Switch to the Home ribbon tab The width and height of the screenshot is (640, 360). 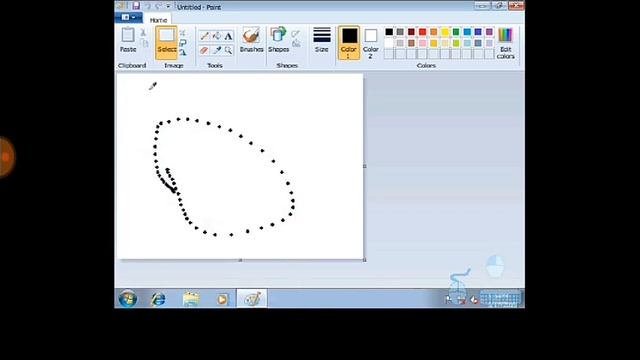tap(158, 20)
